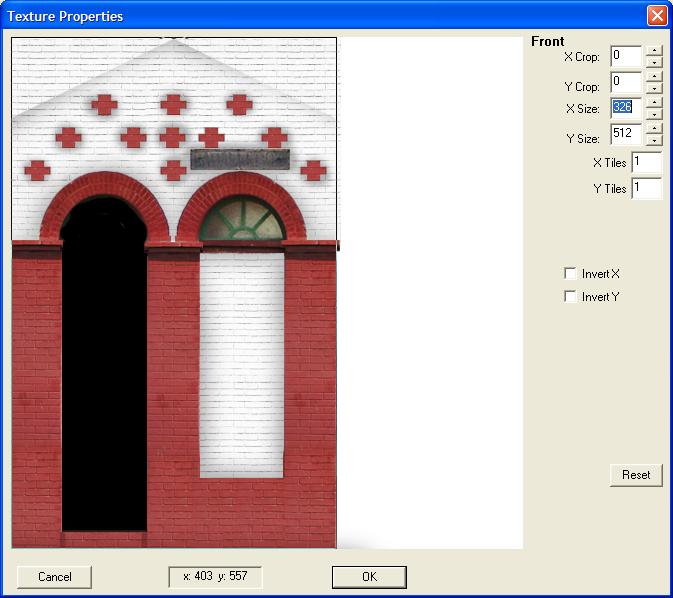This screenshot has width=673, height=598.
Task: Focus the X Crop input field
Action: [x=625, y=56]
